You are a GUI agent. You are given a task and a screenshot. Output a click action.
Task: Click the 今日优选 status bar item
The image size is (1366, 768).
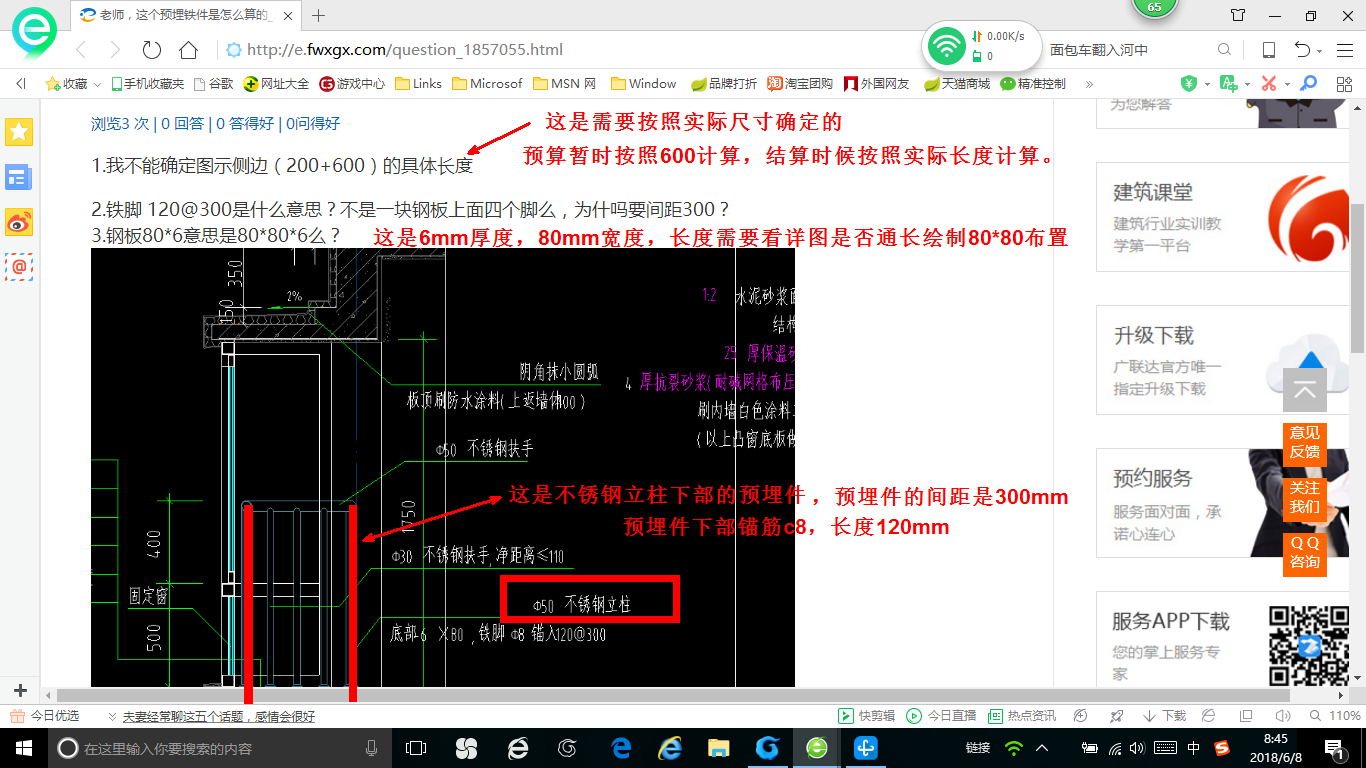coord(45,716)
